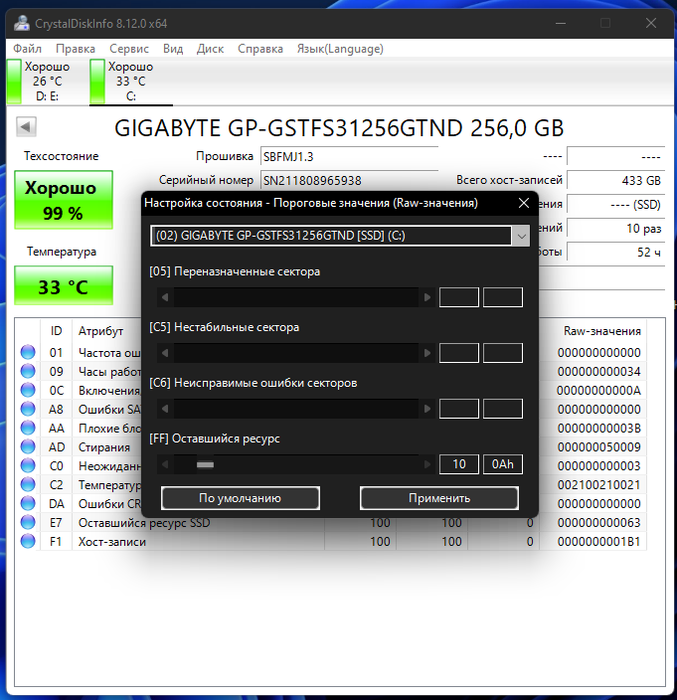677x700 pixels.
Task: Open the Справка menu
Action: pos(260,49)
